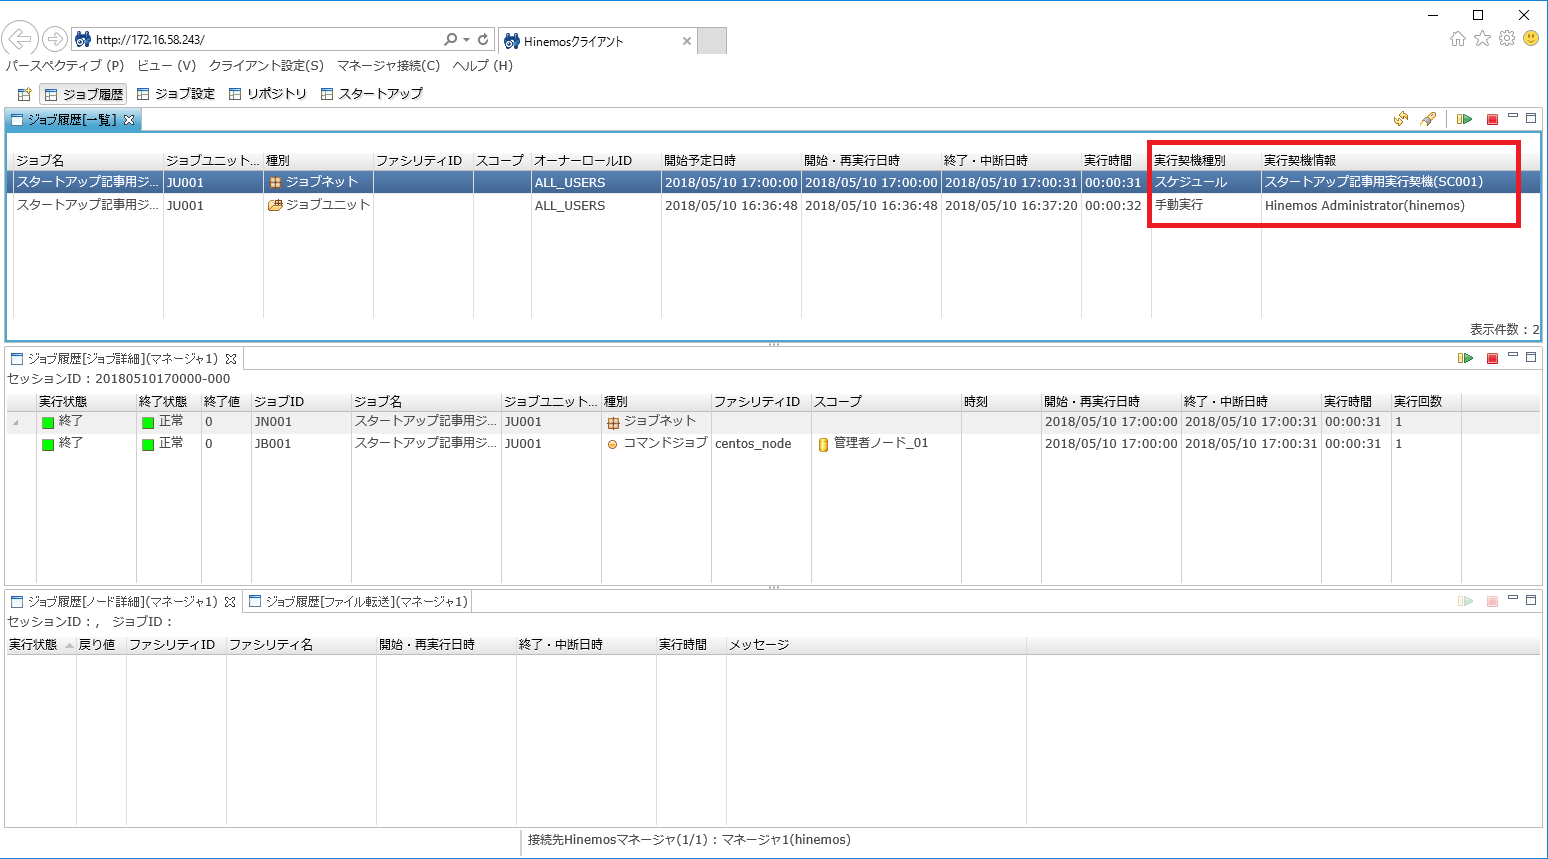Open the リポジトリ perspective
The image size is (1548, 859).
pyautogui.click(x=268, y=94)
